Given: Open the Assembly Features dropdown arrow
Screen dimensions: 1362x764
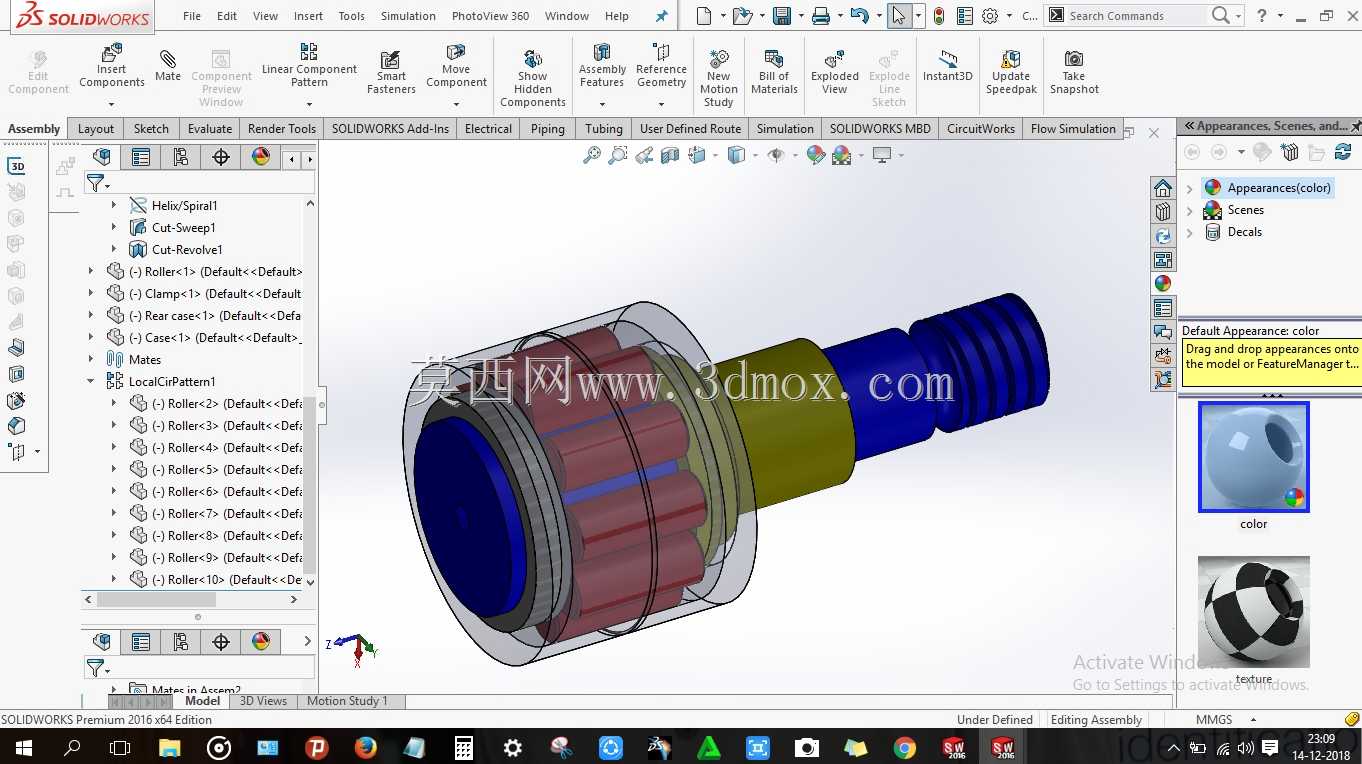Looking at the screenshot, I should [x=602, y=103].
